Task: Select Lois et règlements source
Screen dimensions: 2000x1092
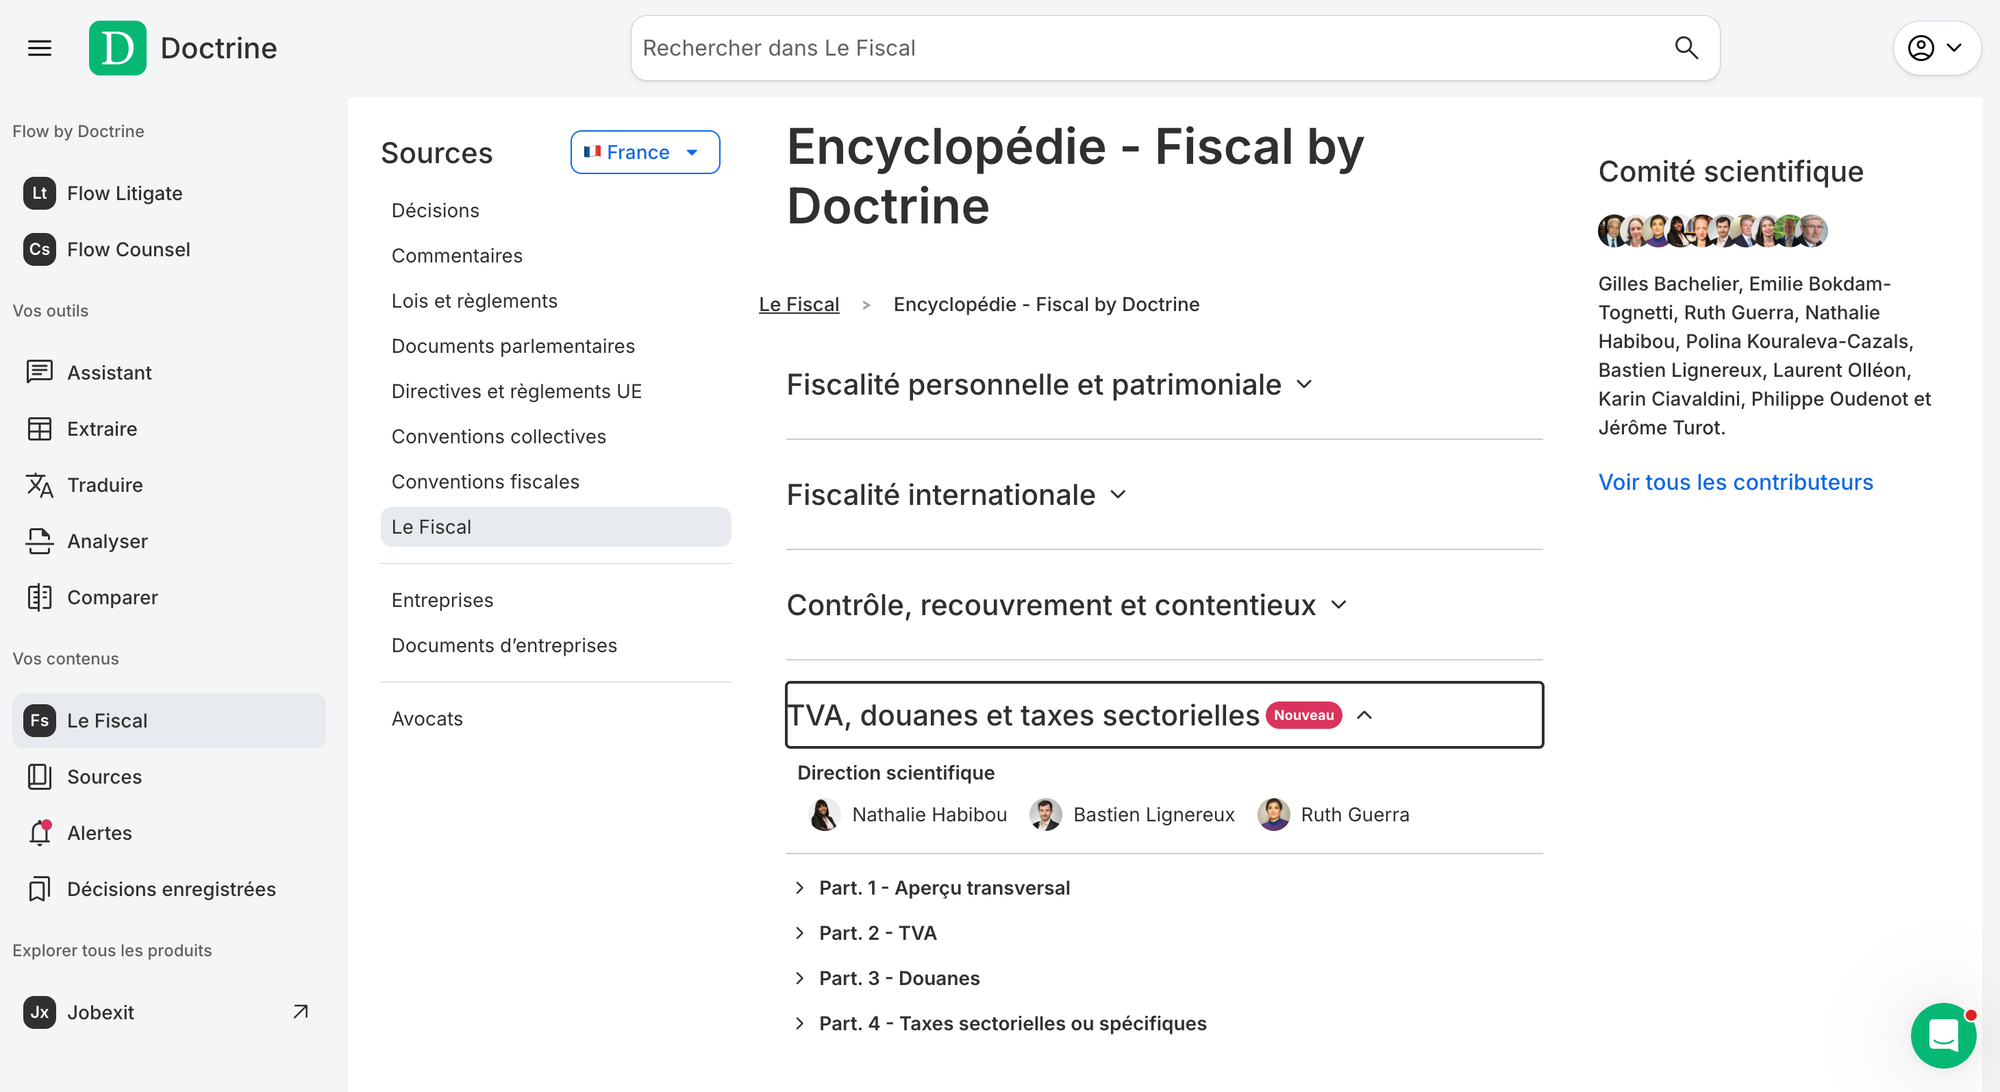Action: pos(474,301)
